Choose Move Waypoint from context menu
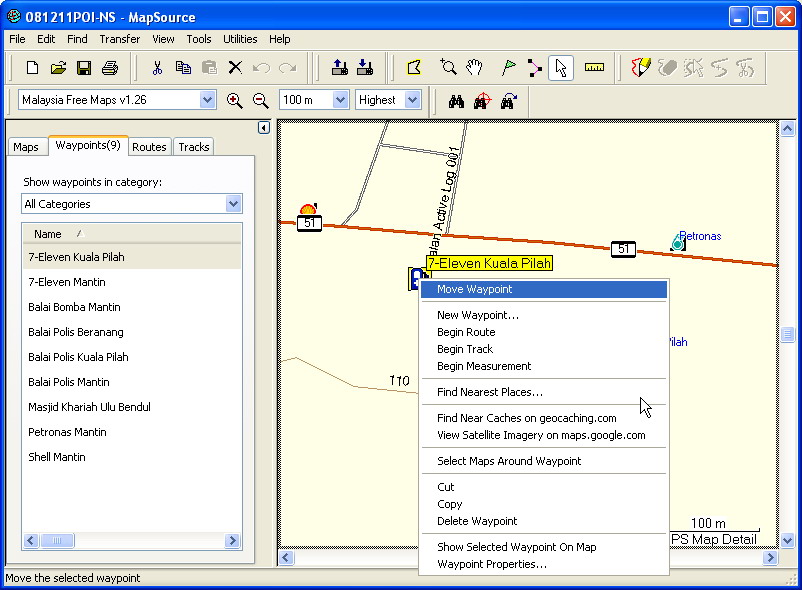 (544, 289)
